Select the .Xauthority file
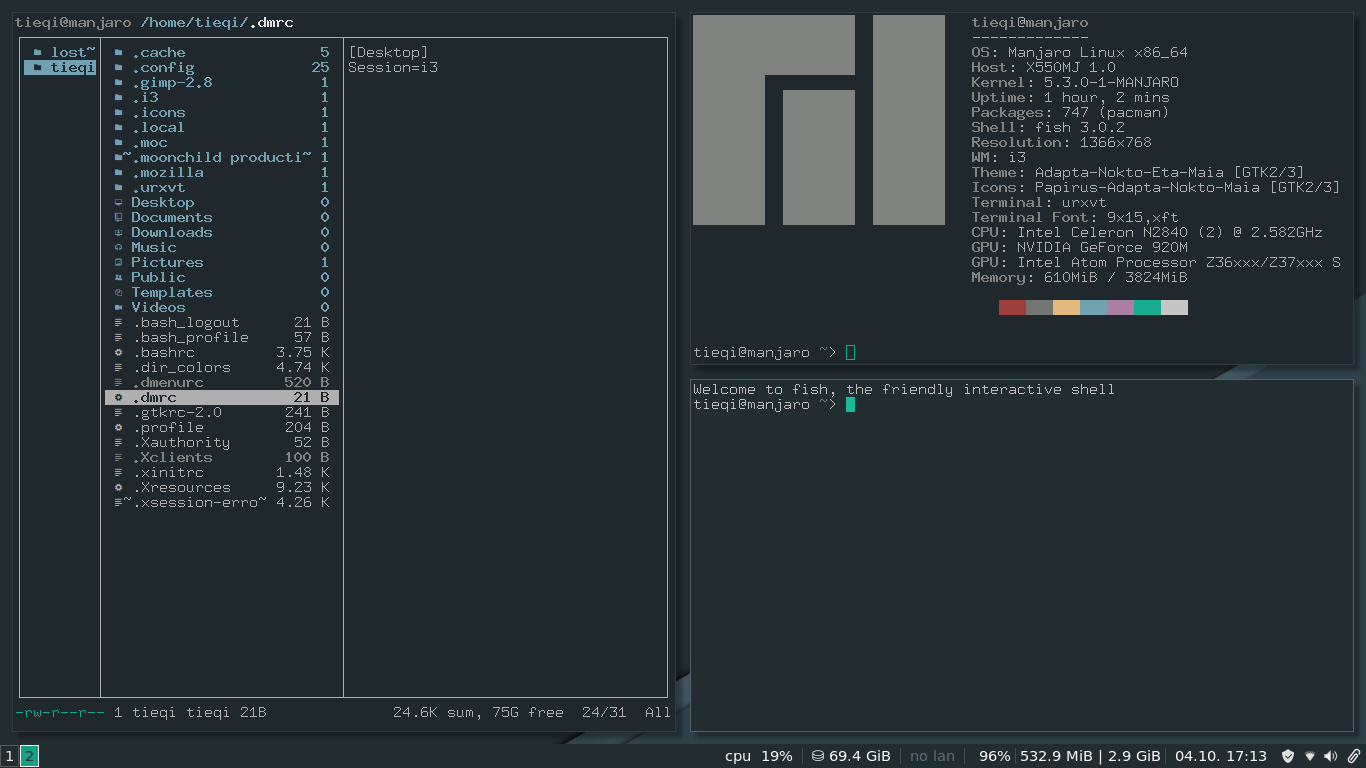This screenshot has width=1366, height=768. pyautogui.click(x=222, y=443)
